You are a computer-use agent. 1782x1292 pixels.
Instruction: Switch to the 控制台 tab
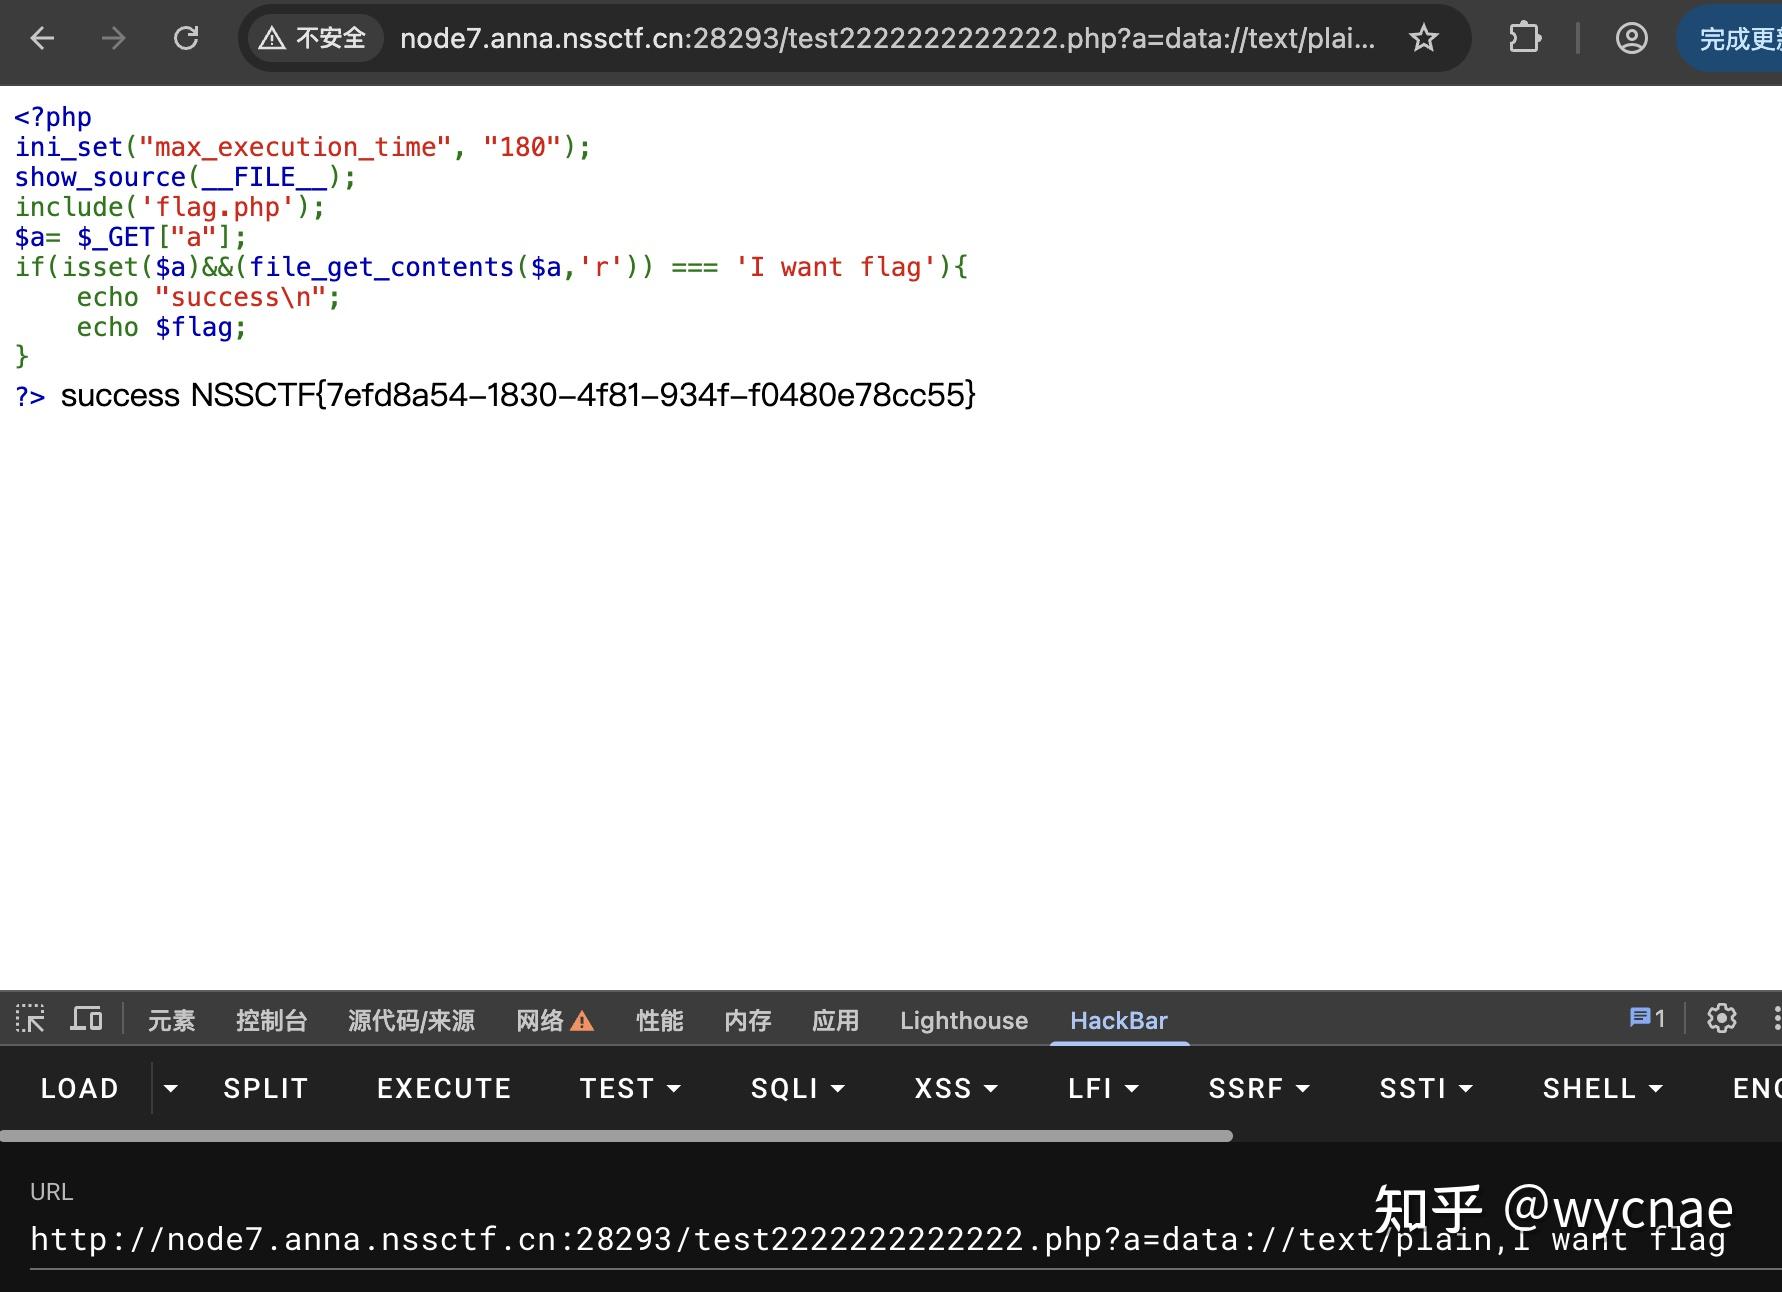[271, 1021]
